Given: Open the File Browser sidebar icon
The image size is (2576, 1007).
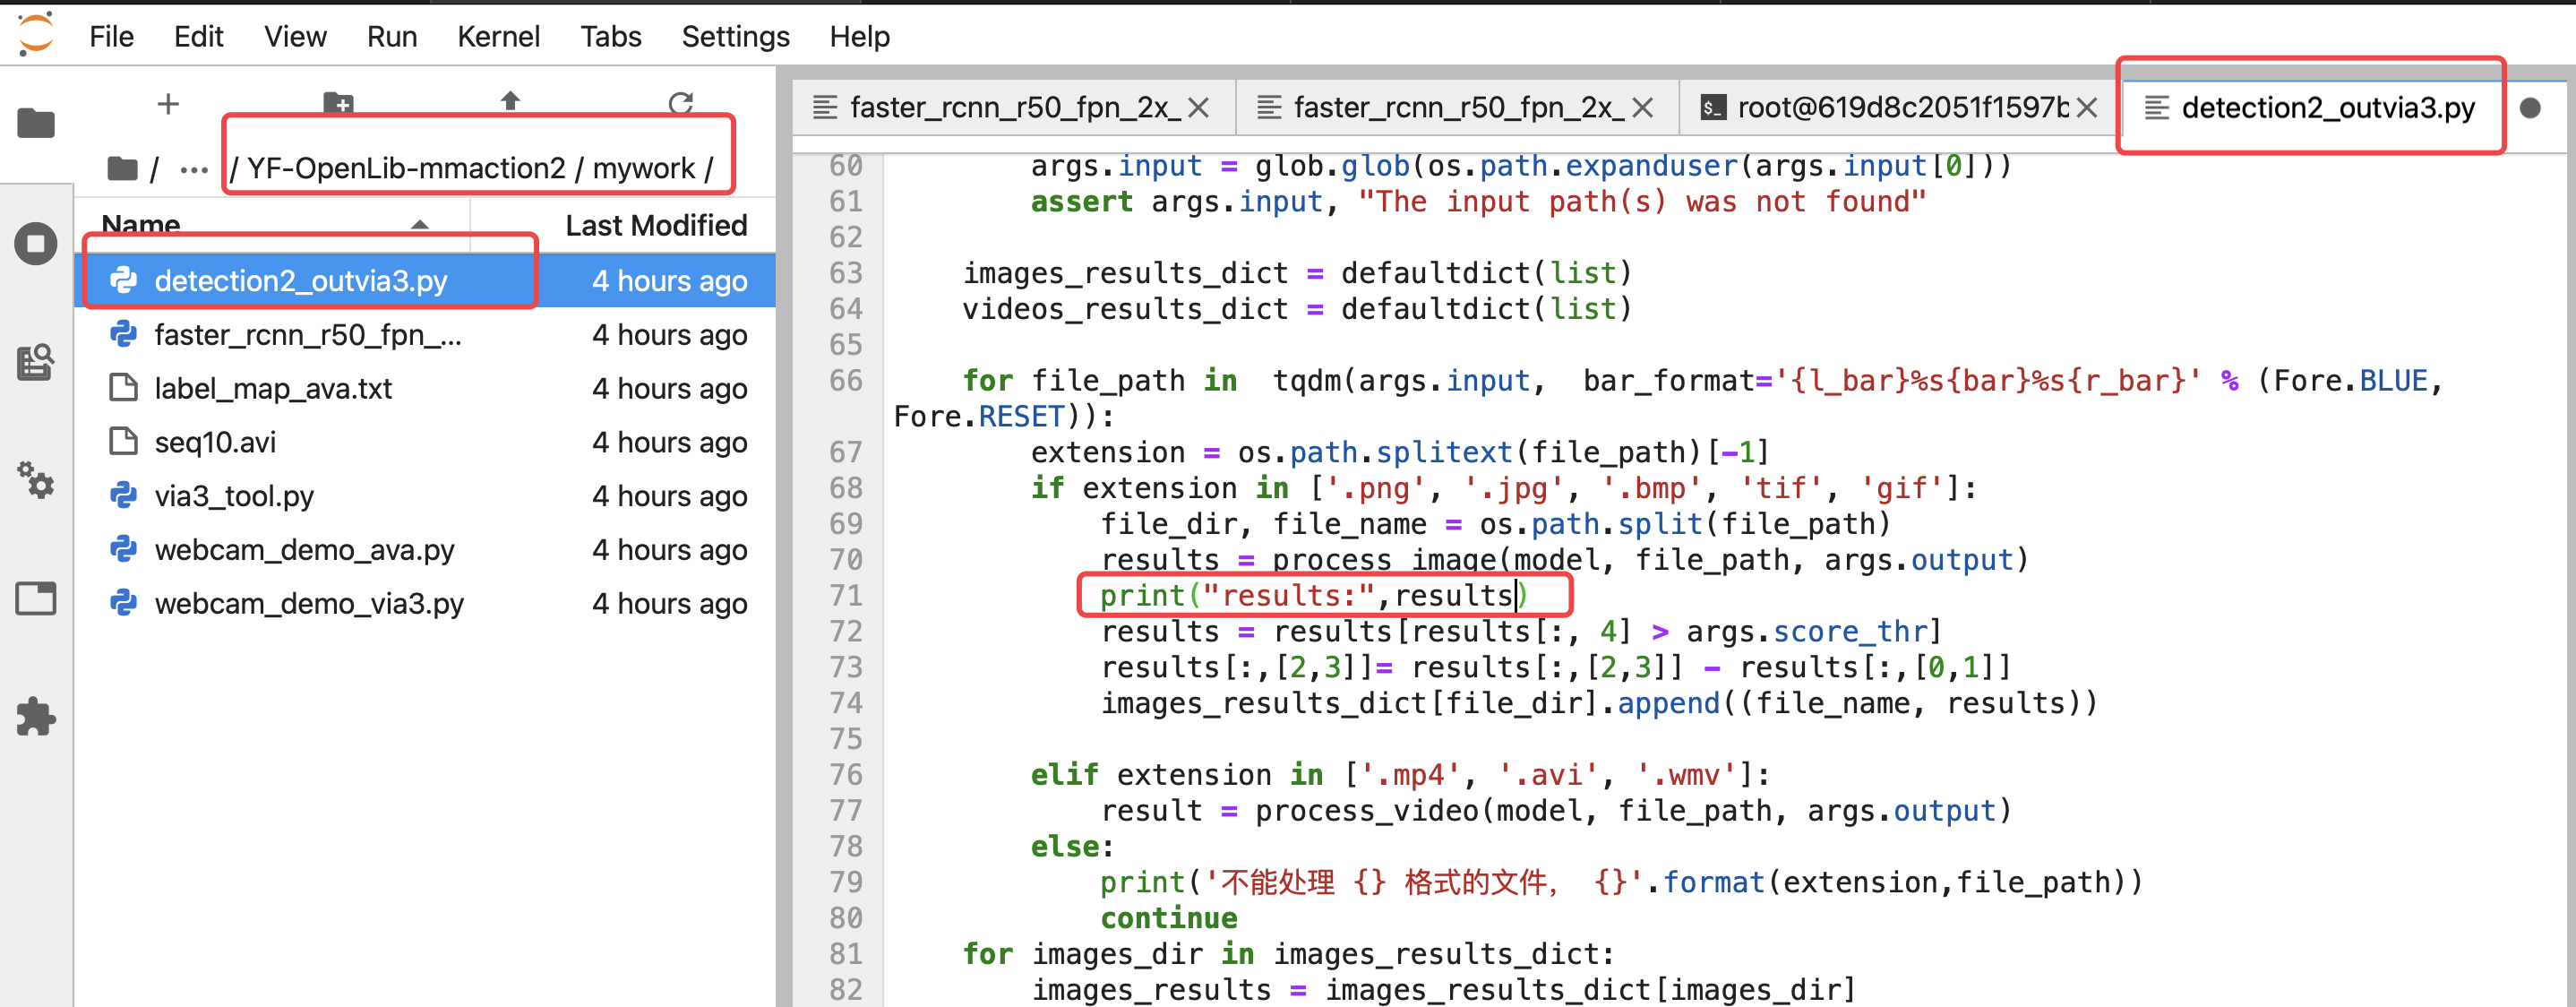Looking at the screenshot, I should click(36, 123).
